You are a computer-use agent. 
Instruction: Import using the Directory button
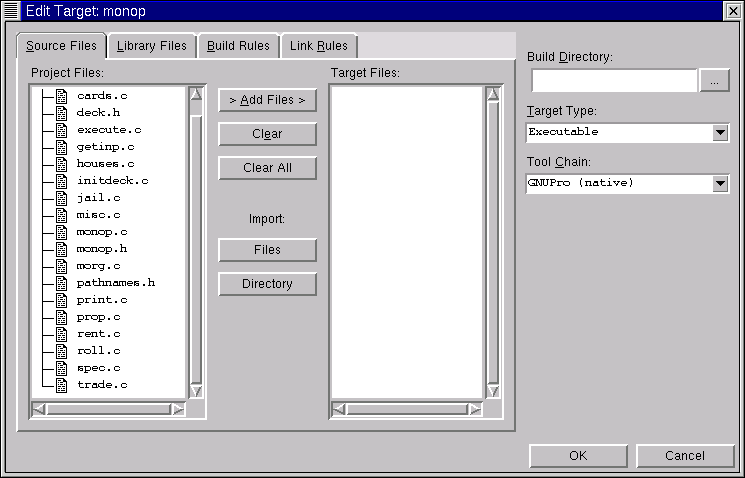pos(267,284)
